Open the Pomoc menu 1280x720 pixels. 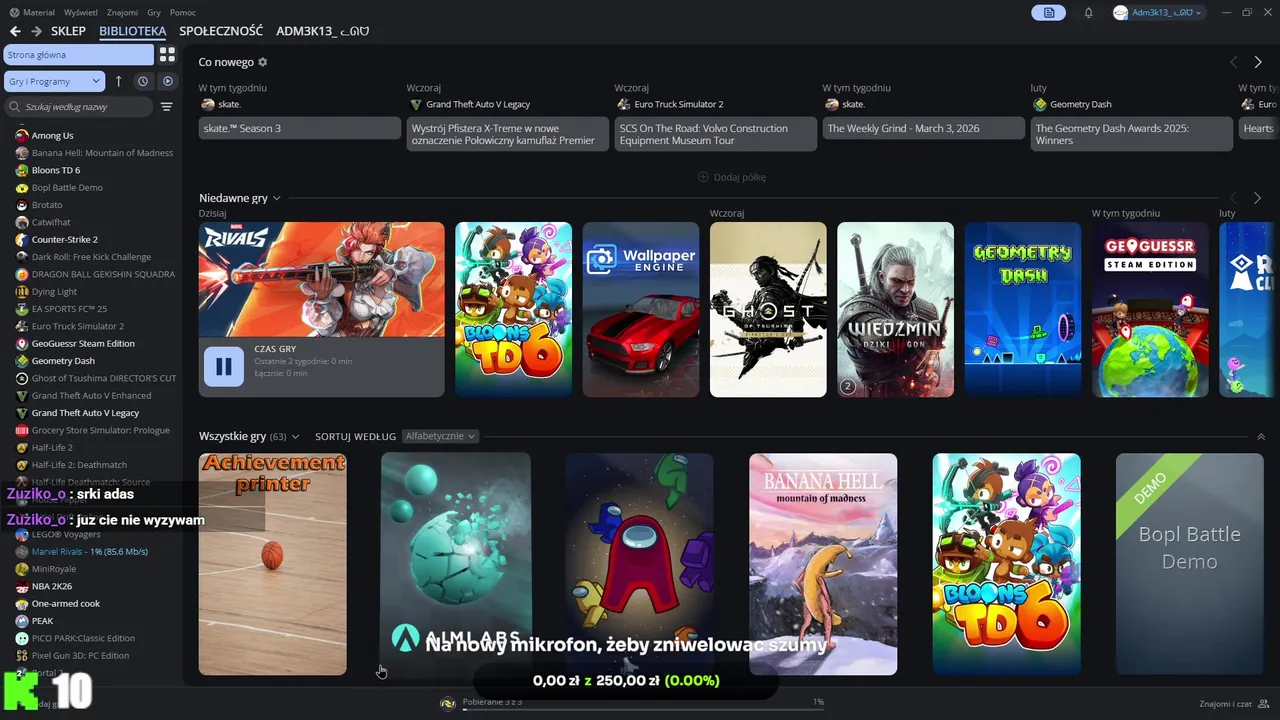pos(183,12)
